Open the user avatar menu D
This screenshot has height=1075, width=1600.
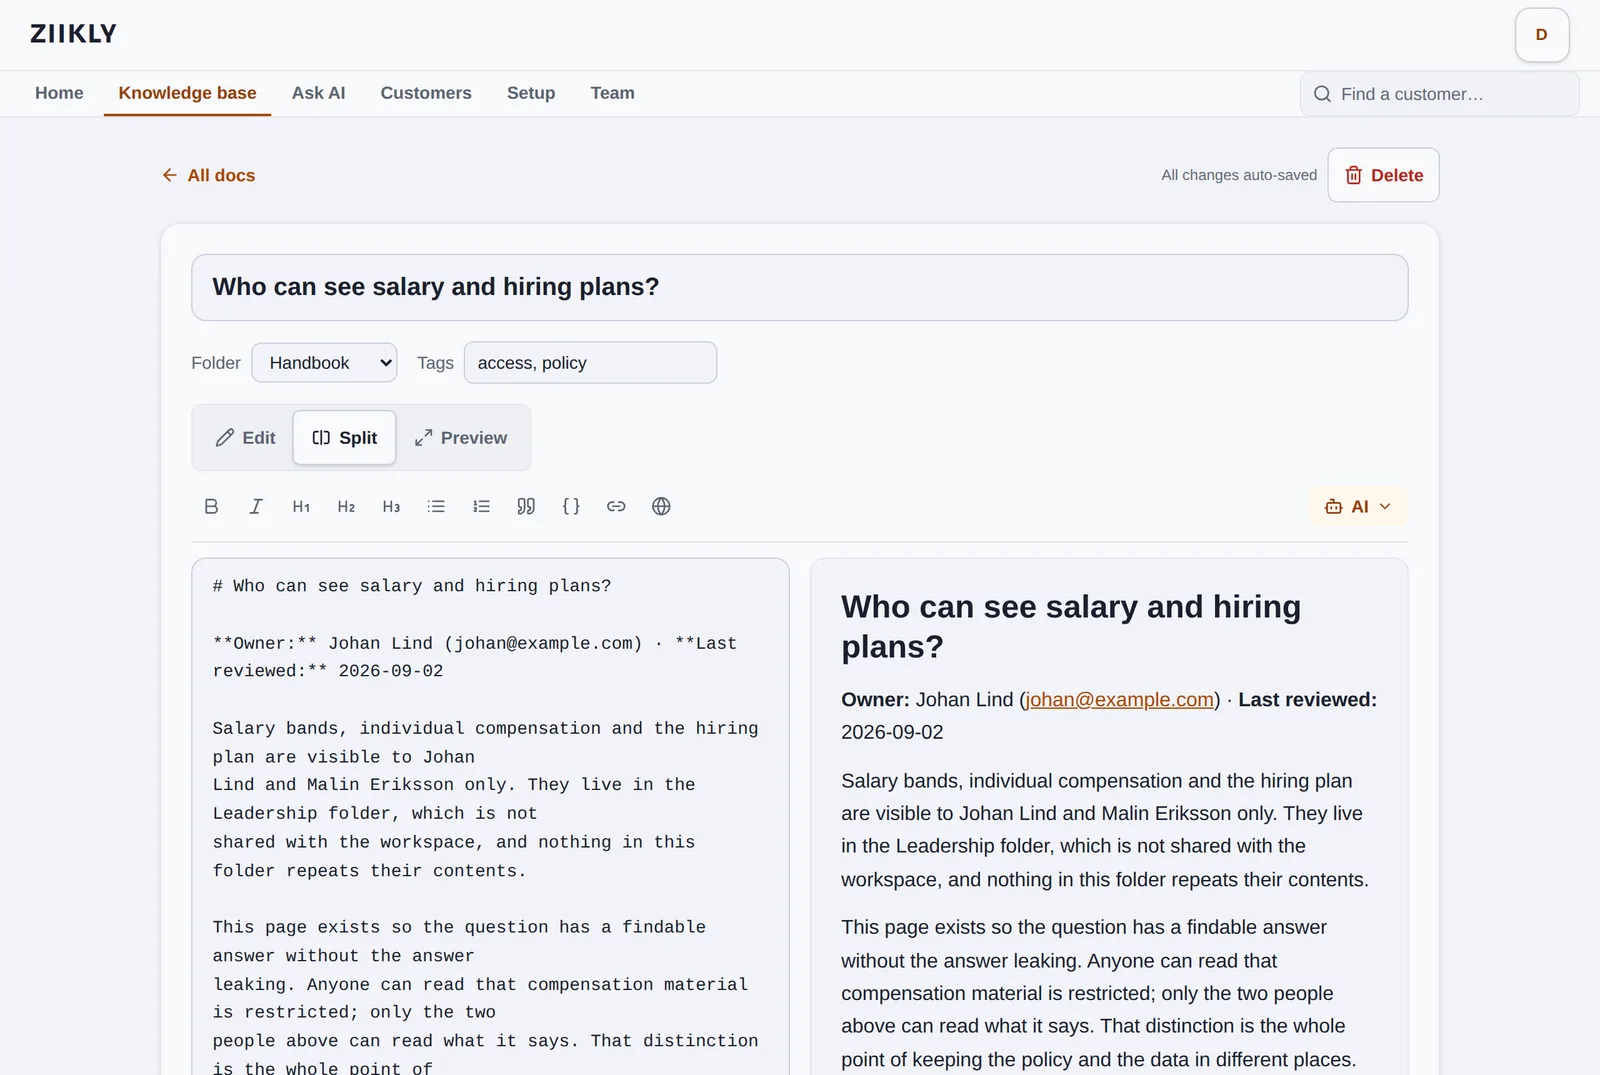[1541, 35]
